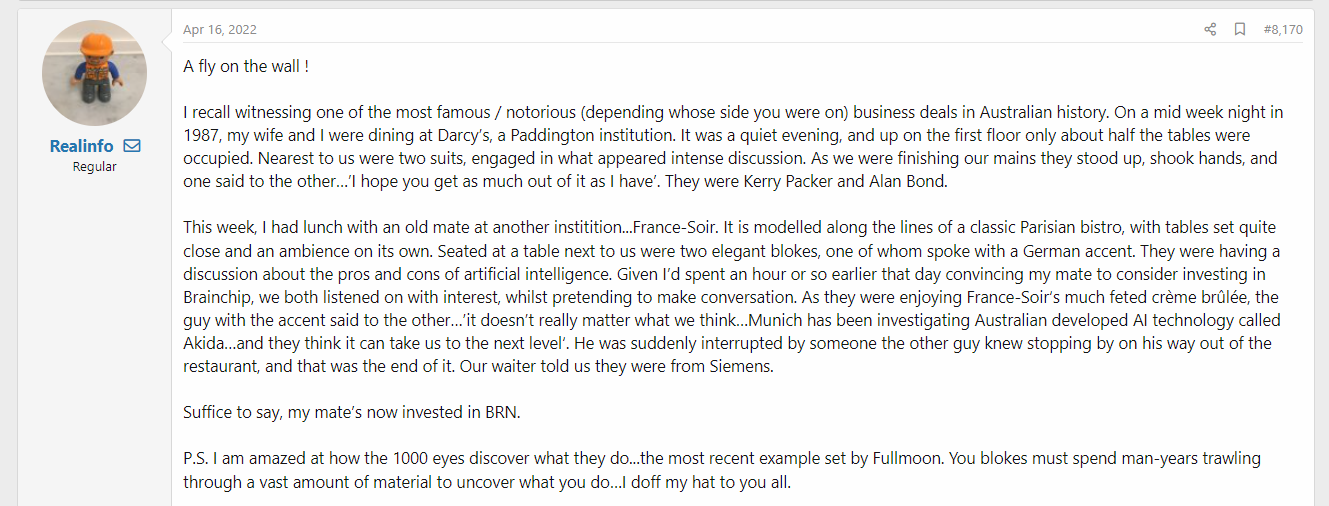Bookmark this post using the bookmark icon

(x=1240, y=30)
